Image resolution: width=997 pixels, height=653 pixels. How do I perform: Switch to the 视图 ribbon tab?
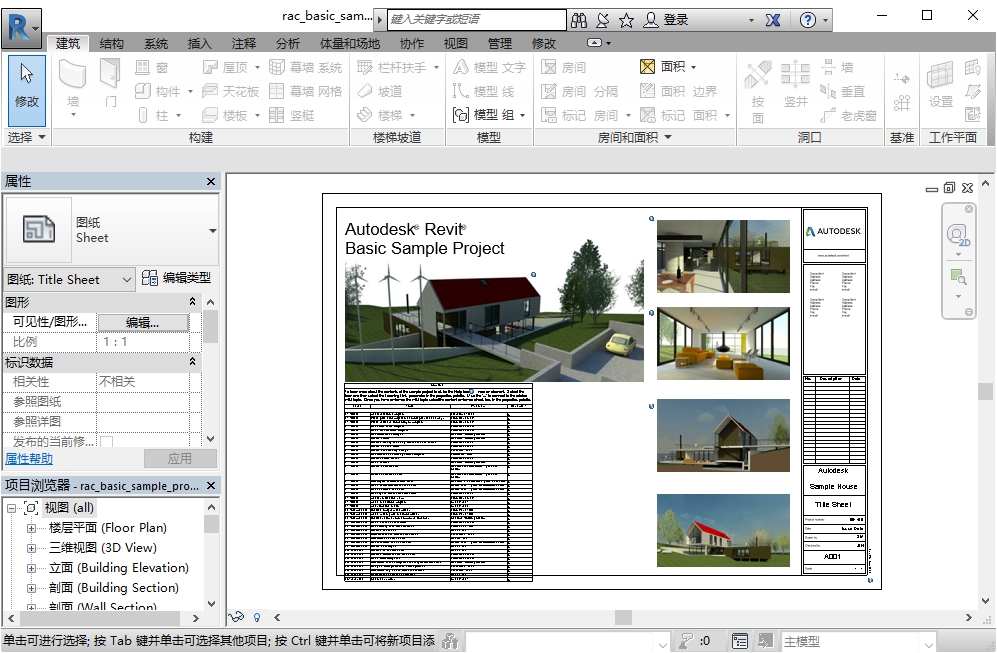(x=455, y=43)
